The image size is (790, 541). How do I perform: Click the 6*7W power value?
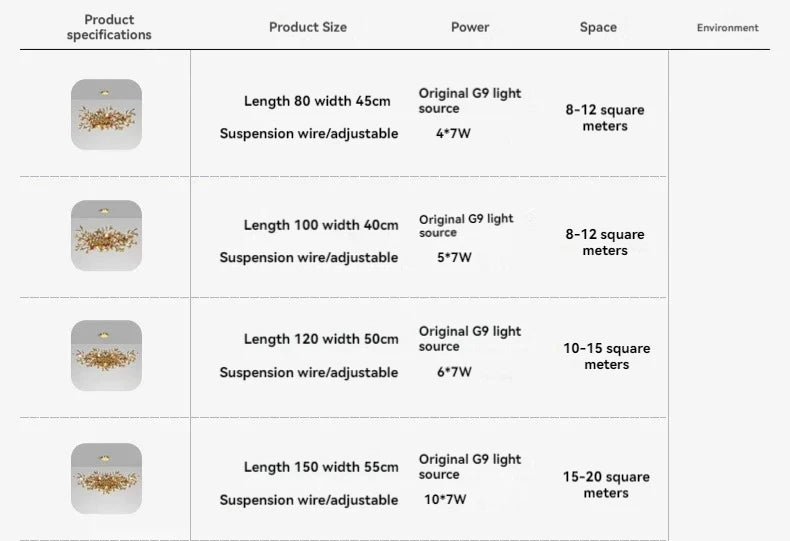point(454,372)
